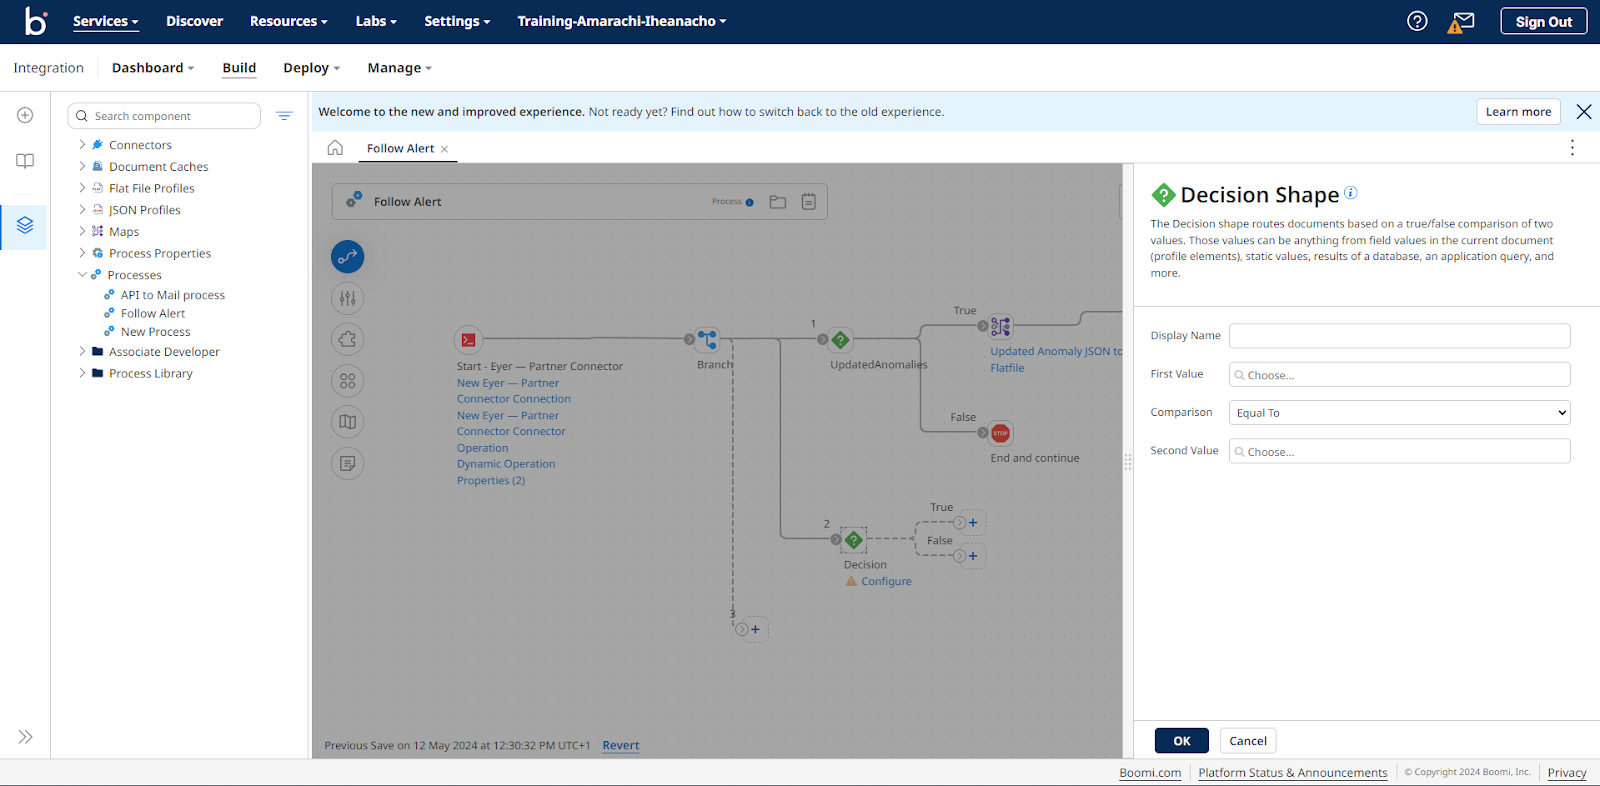The width and height of the screenshot is (1600, 786).
Task: Click the component filter icon
Action: click(284, 116)
